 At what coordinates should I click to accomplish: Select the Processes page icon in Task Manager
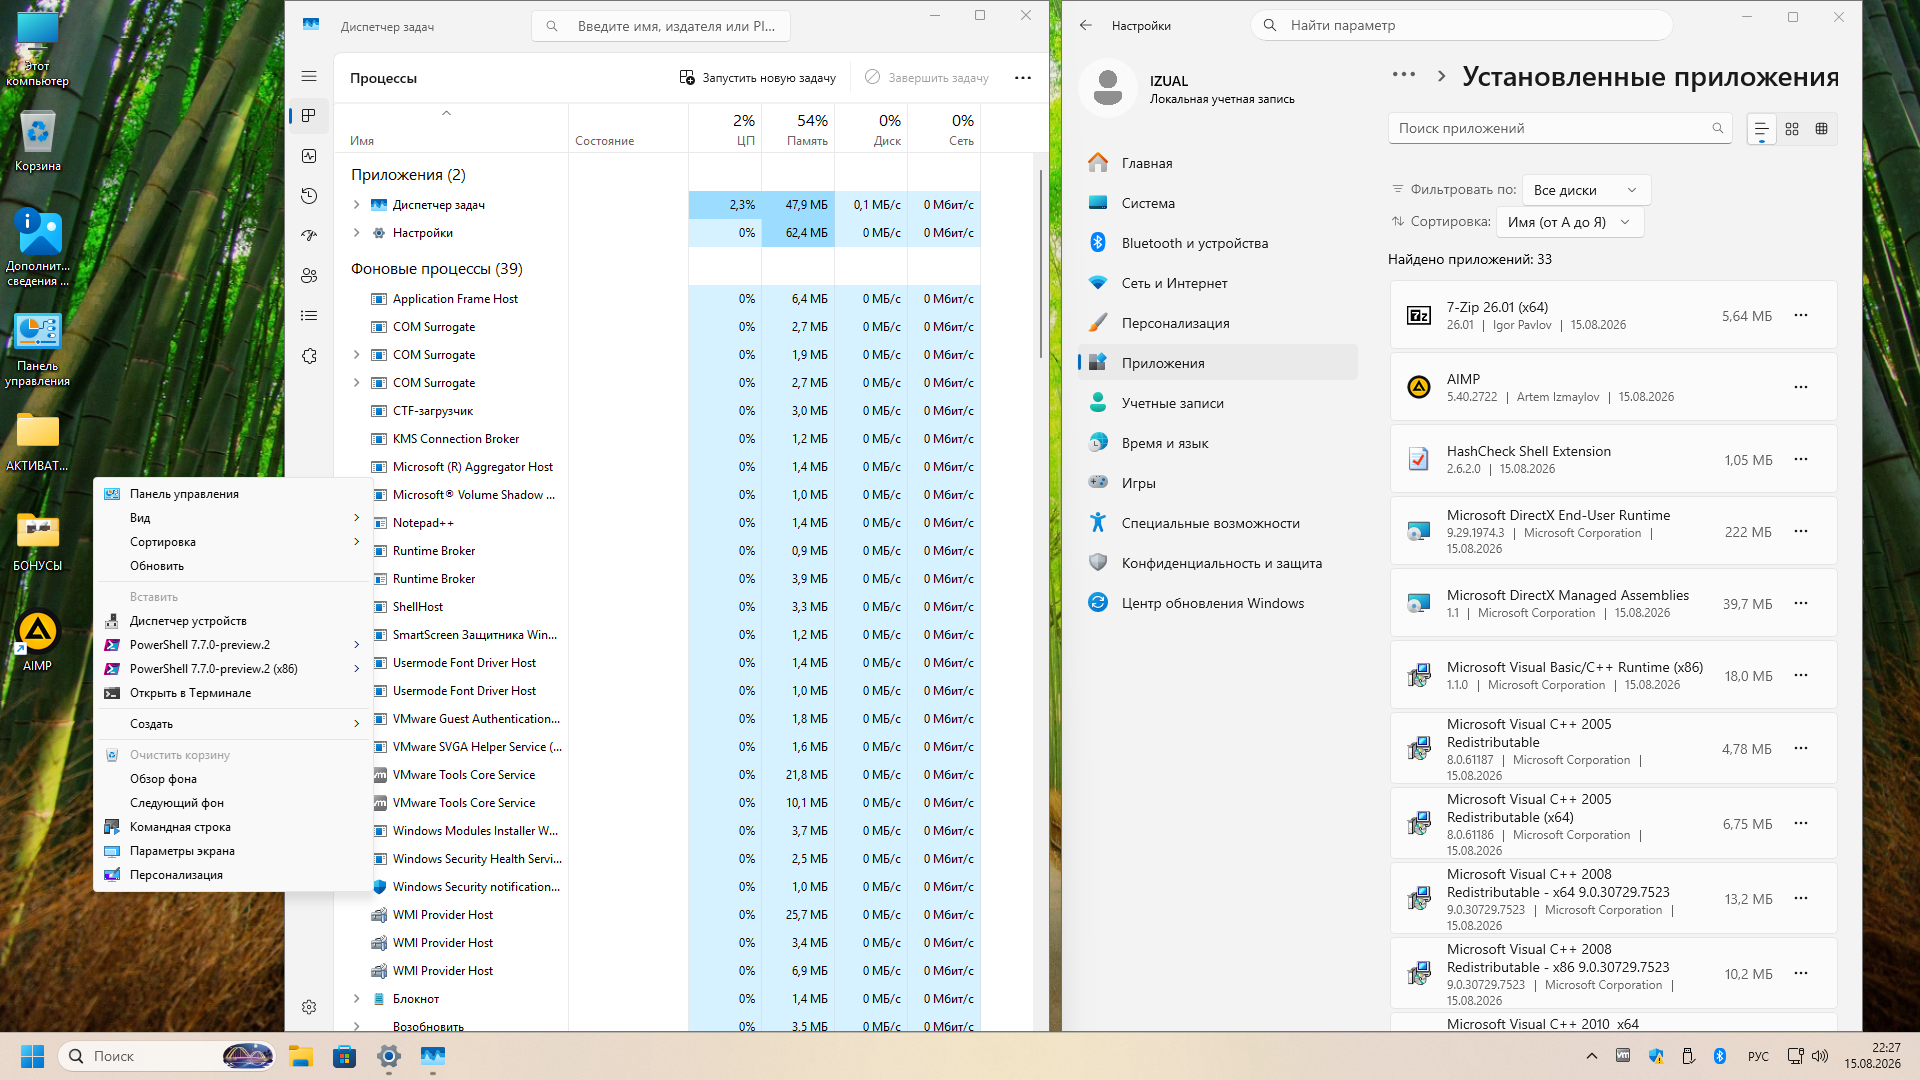click(x=309, y=116)
